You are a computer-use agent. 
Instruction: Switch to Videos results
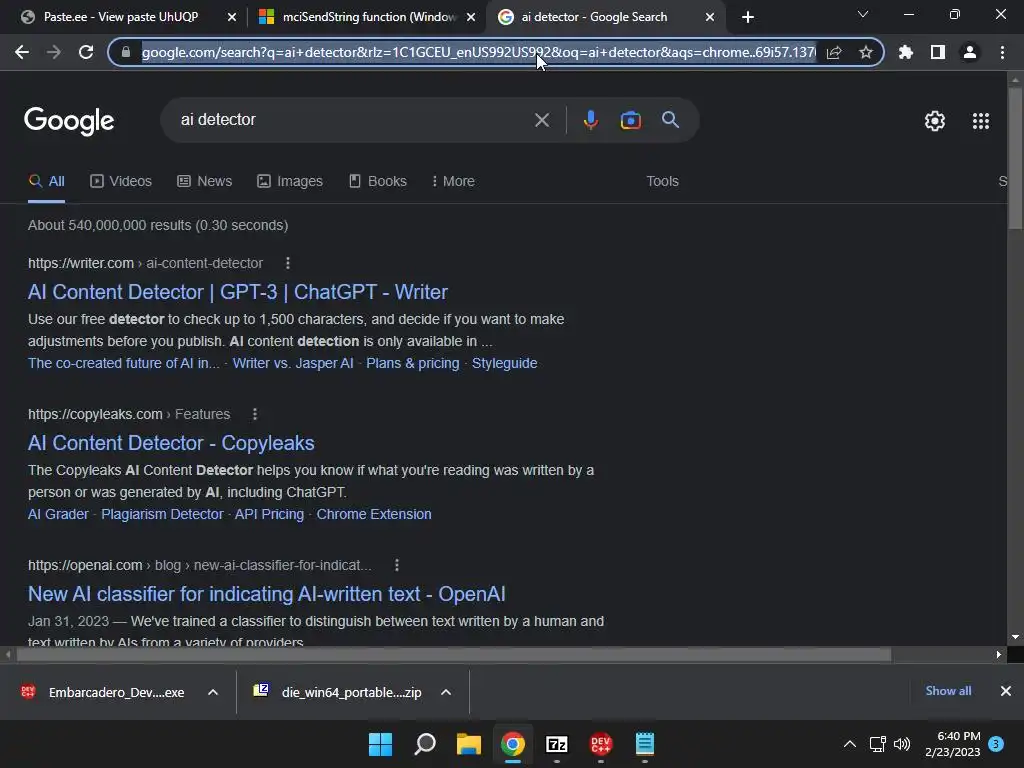(x=121, y=182)
